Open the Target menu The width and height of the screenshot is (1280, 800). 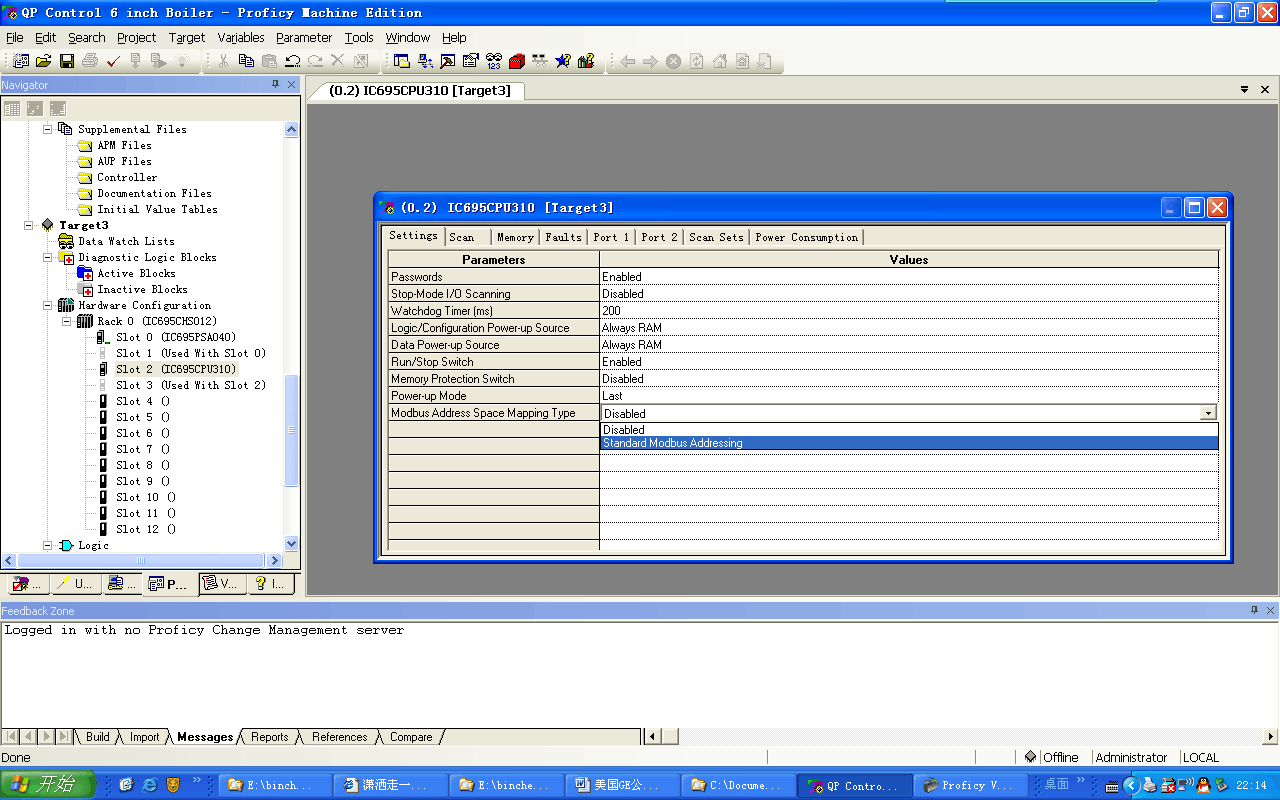(186, 37)
